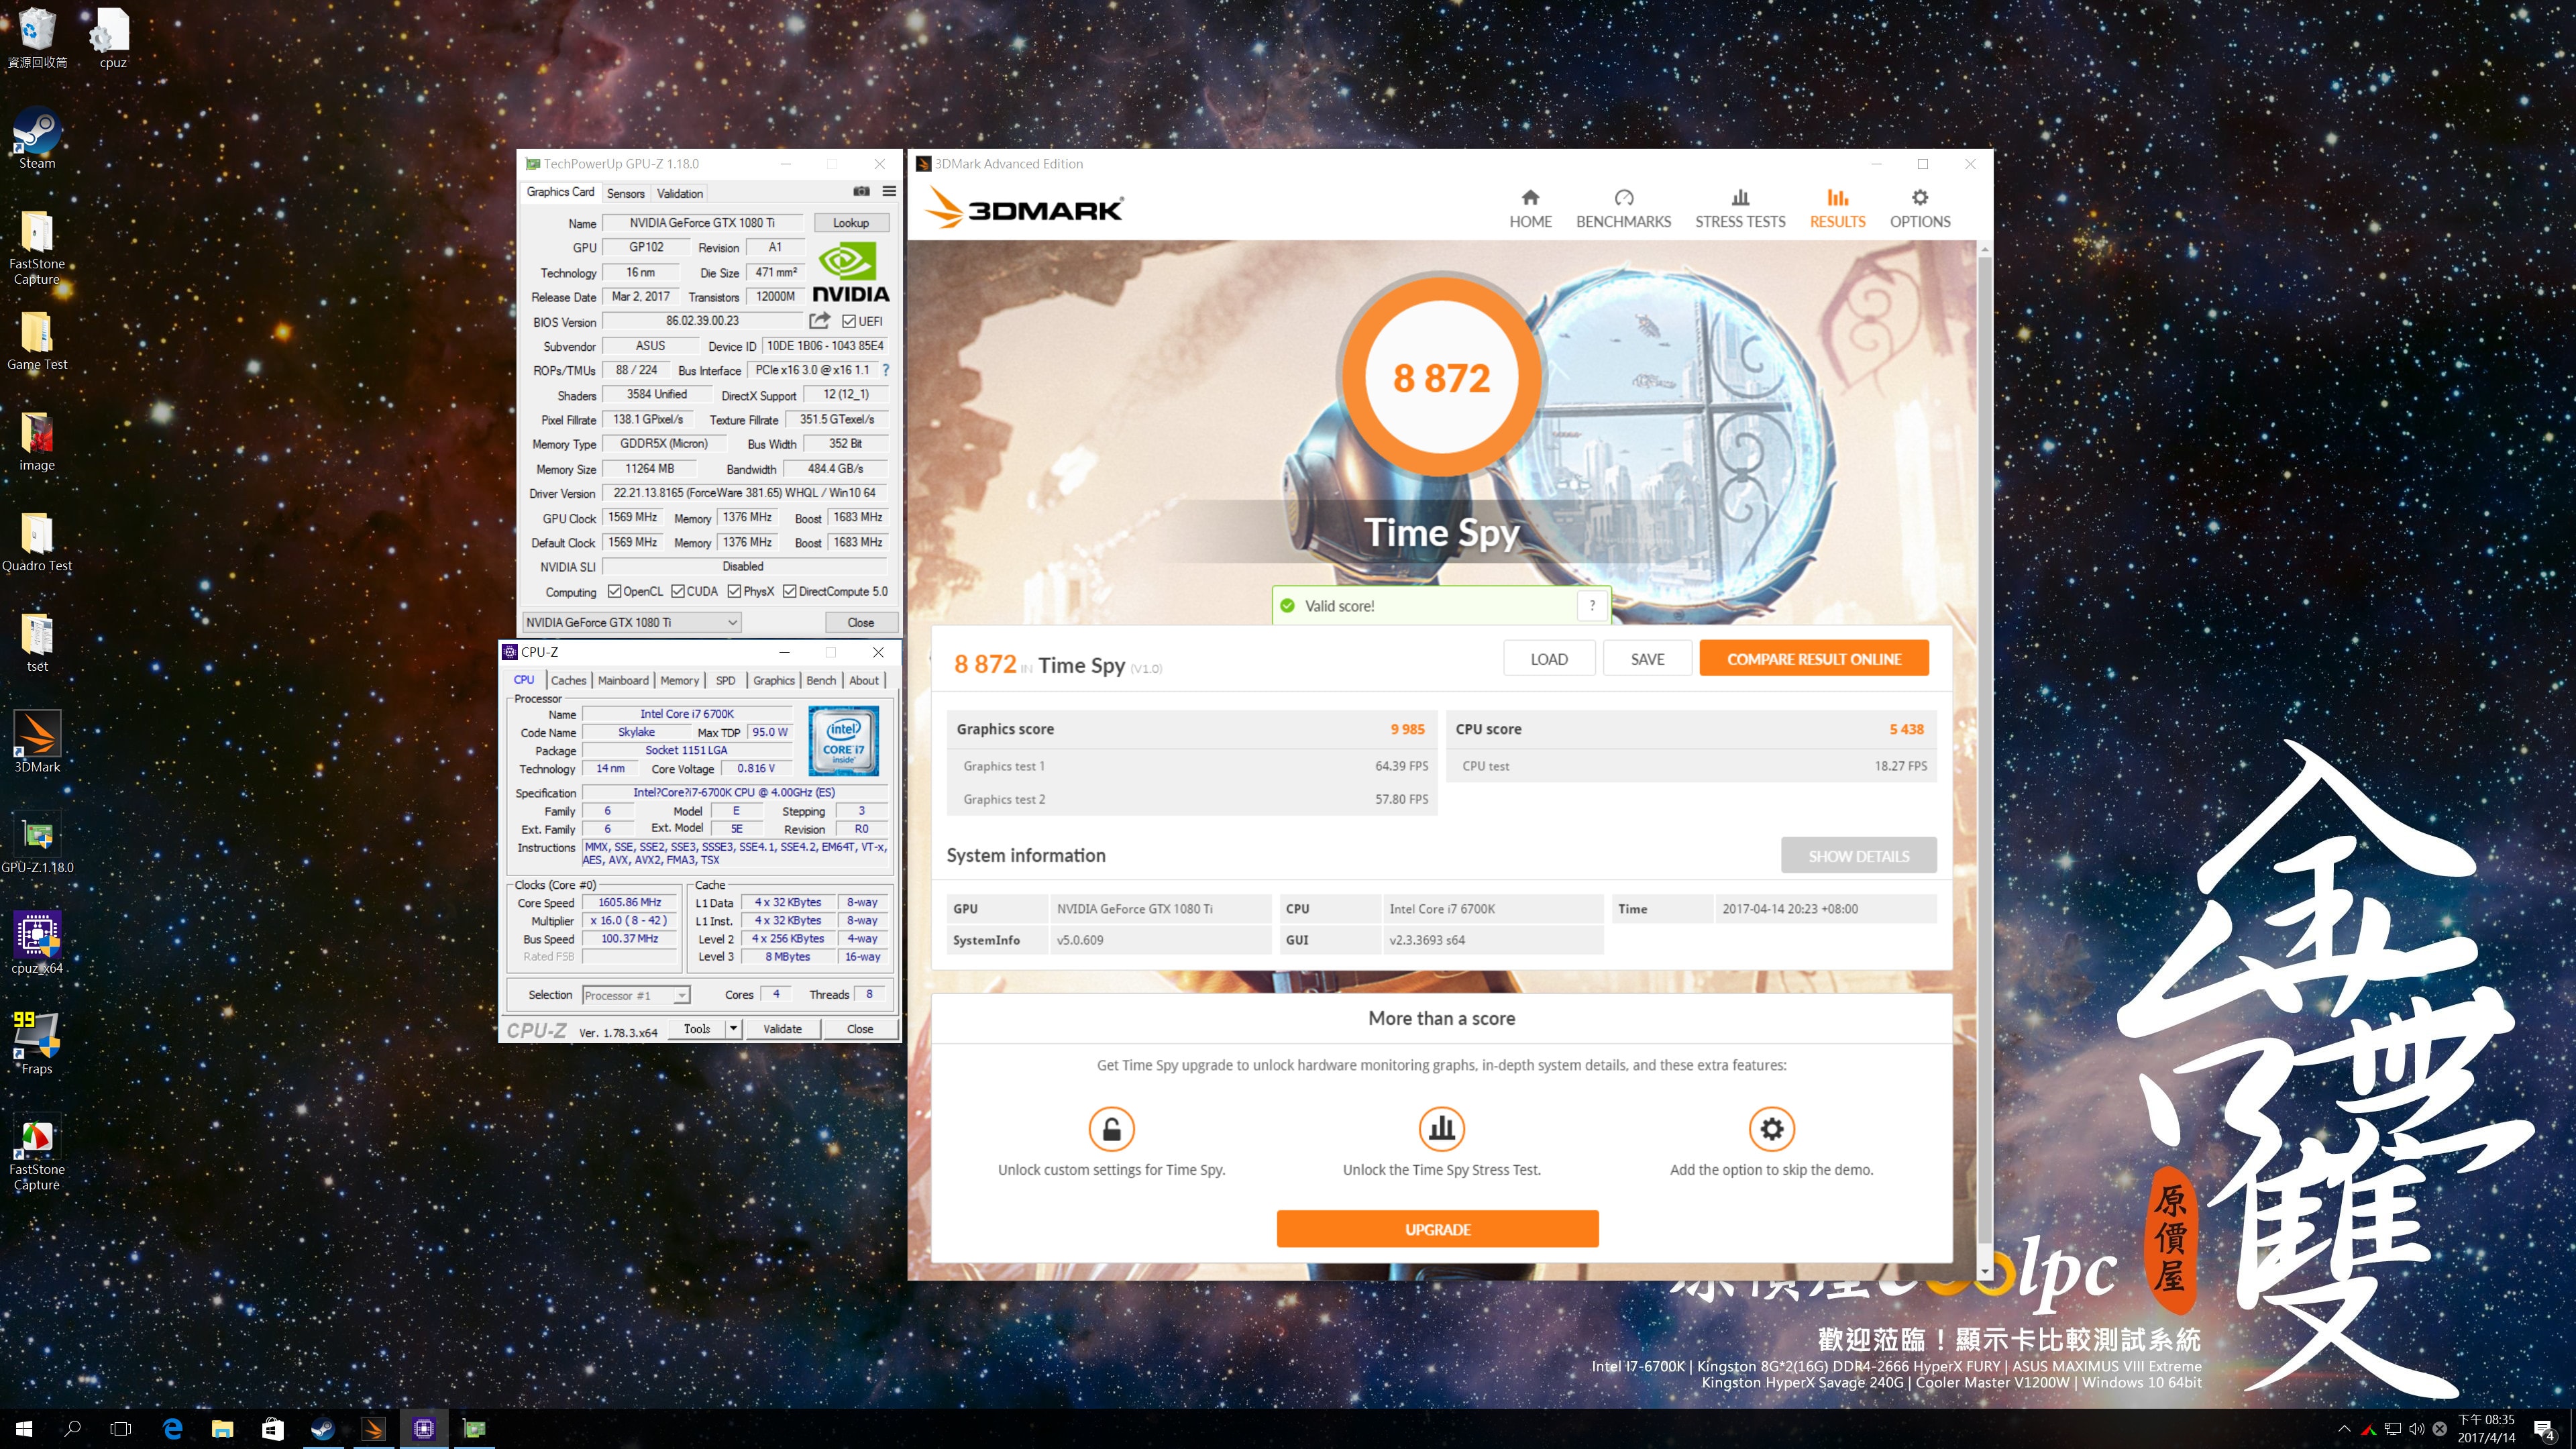Screen dimensions: 2576x1449
Task: Open the STRESS TESTS section in 3DMark
Action: pyautogui.click(x=1740, y=209)
